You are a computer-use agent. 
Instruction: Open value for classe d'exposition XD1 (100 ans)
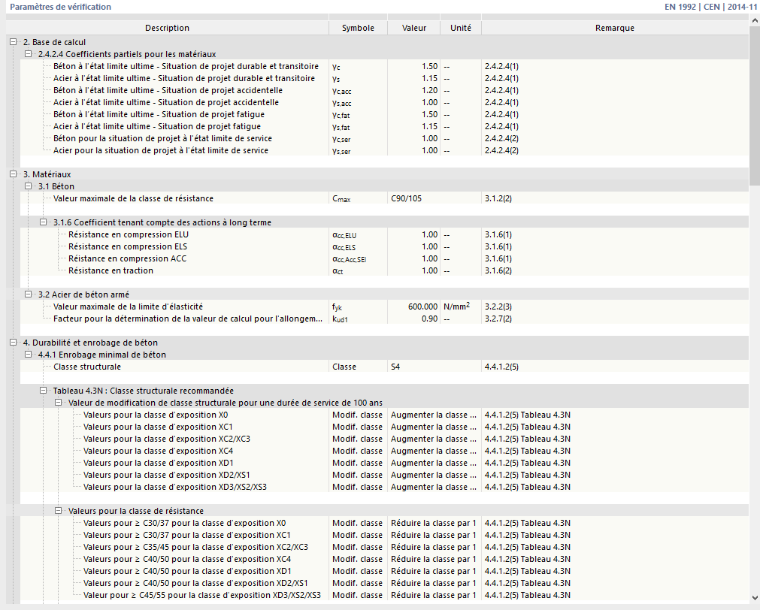pos(434,463)
